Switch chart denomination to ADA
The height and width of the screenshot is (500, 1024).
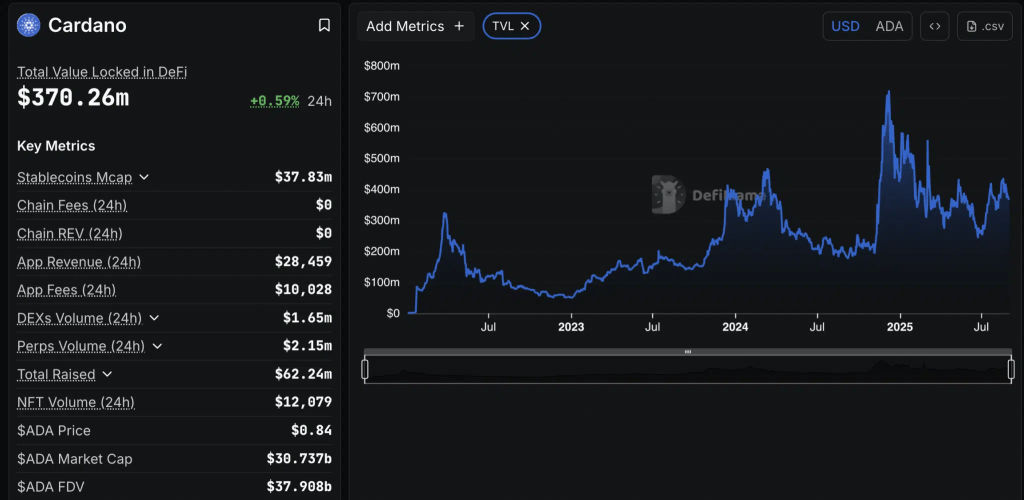click(889, 26)
